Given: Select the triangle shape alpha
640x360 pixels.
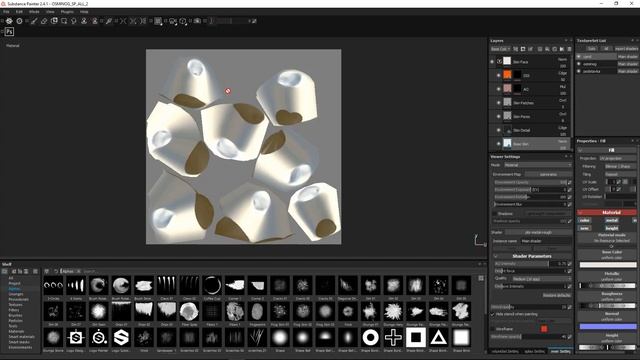Looking at the screenshot, I should click(x=438, y=338).
